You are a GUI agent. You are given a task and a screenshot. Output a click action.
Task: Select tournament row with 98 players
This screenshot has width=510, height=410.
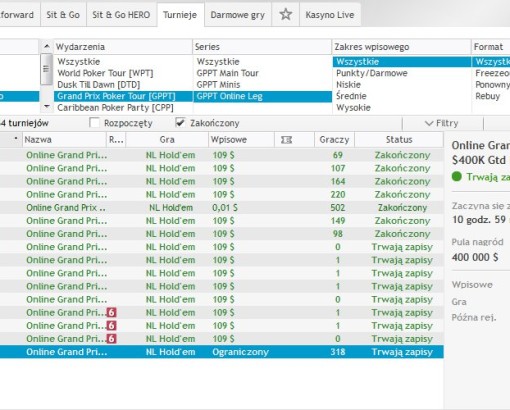click(222, 234)
